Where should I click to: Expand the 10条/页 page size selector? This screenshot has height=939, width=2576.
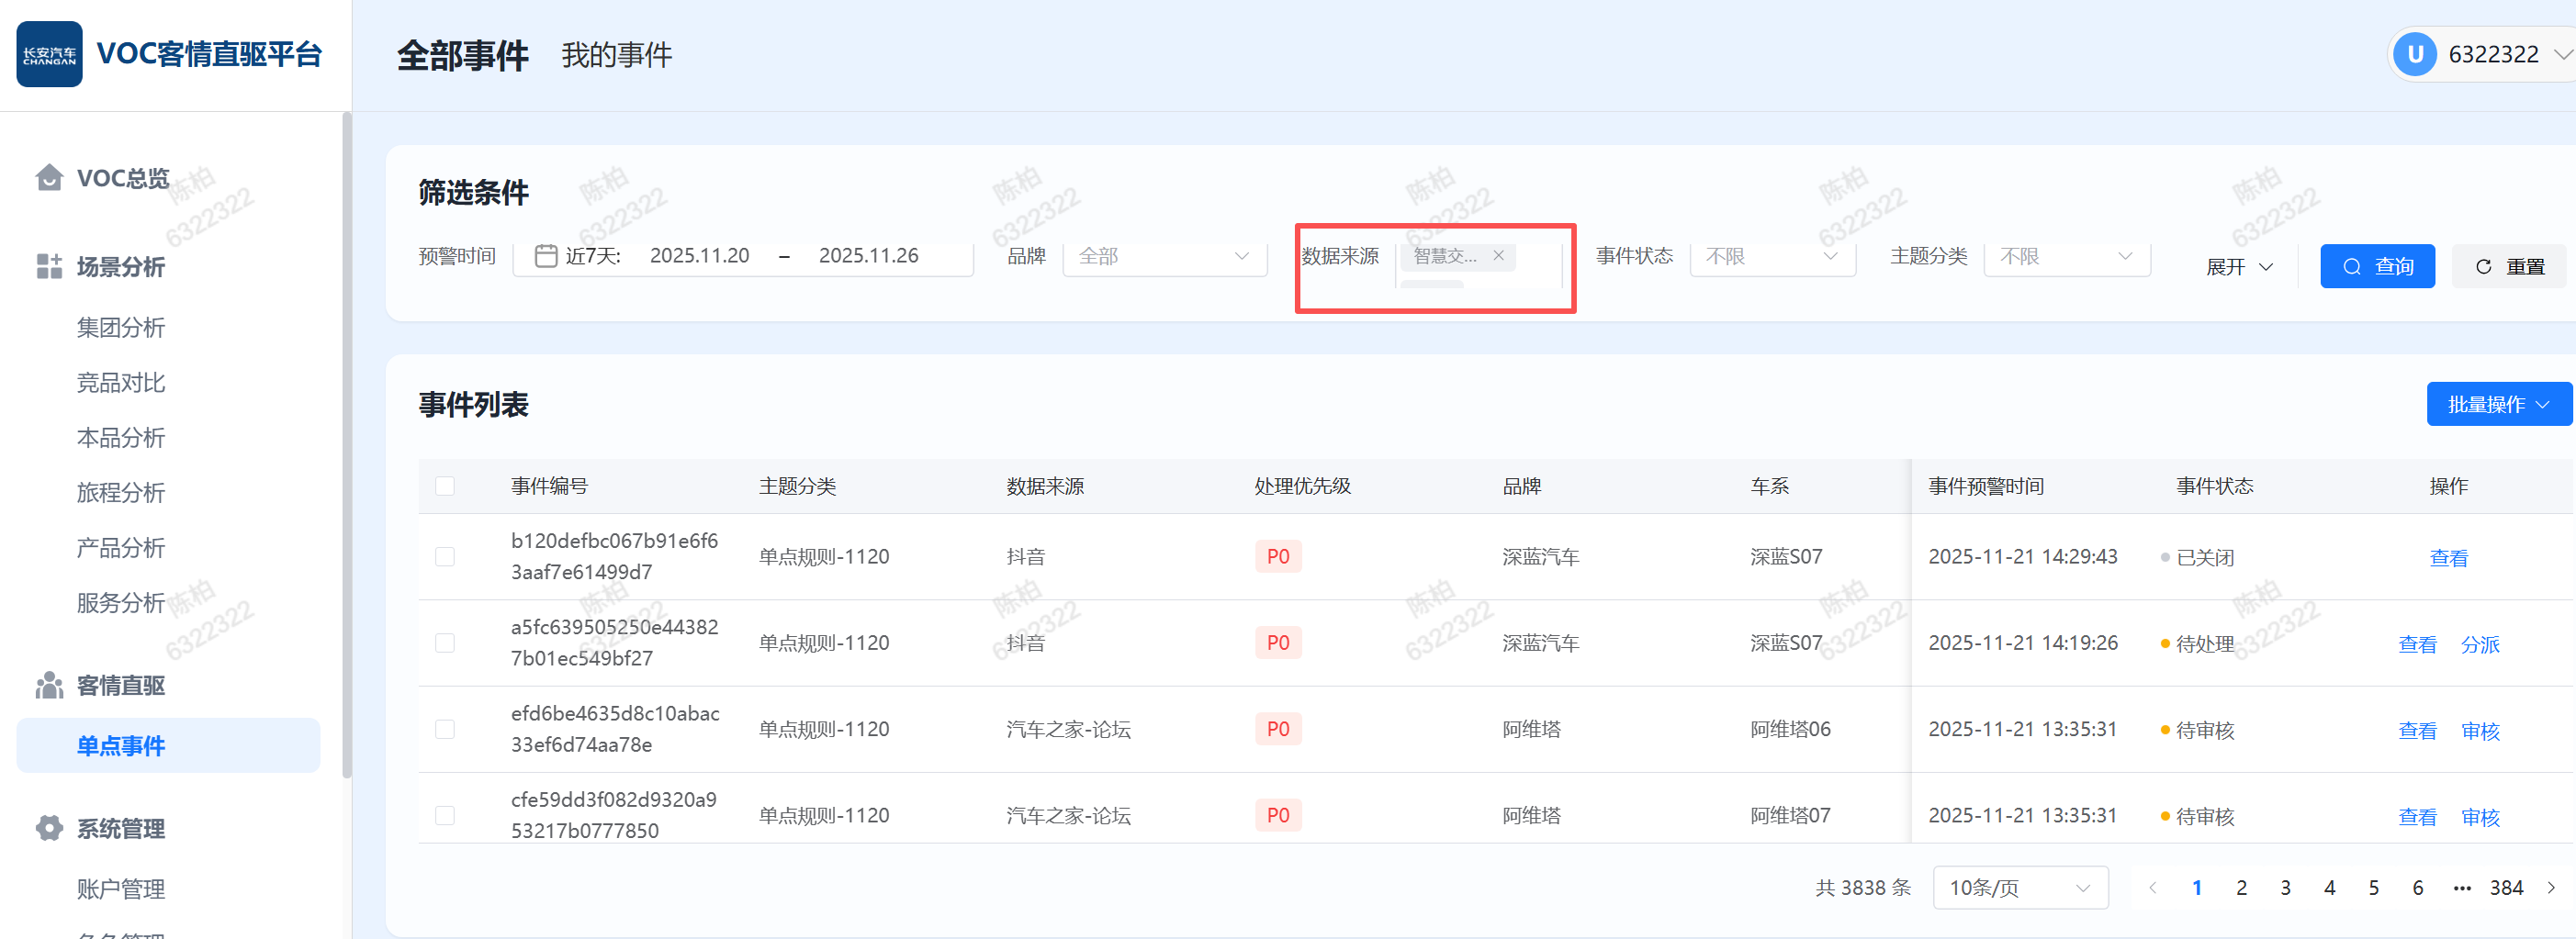2019,887
